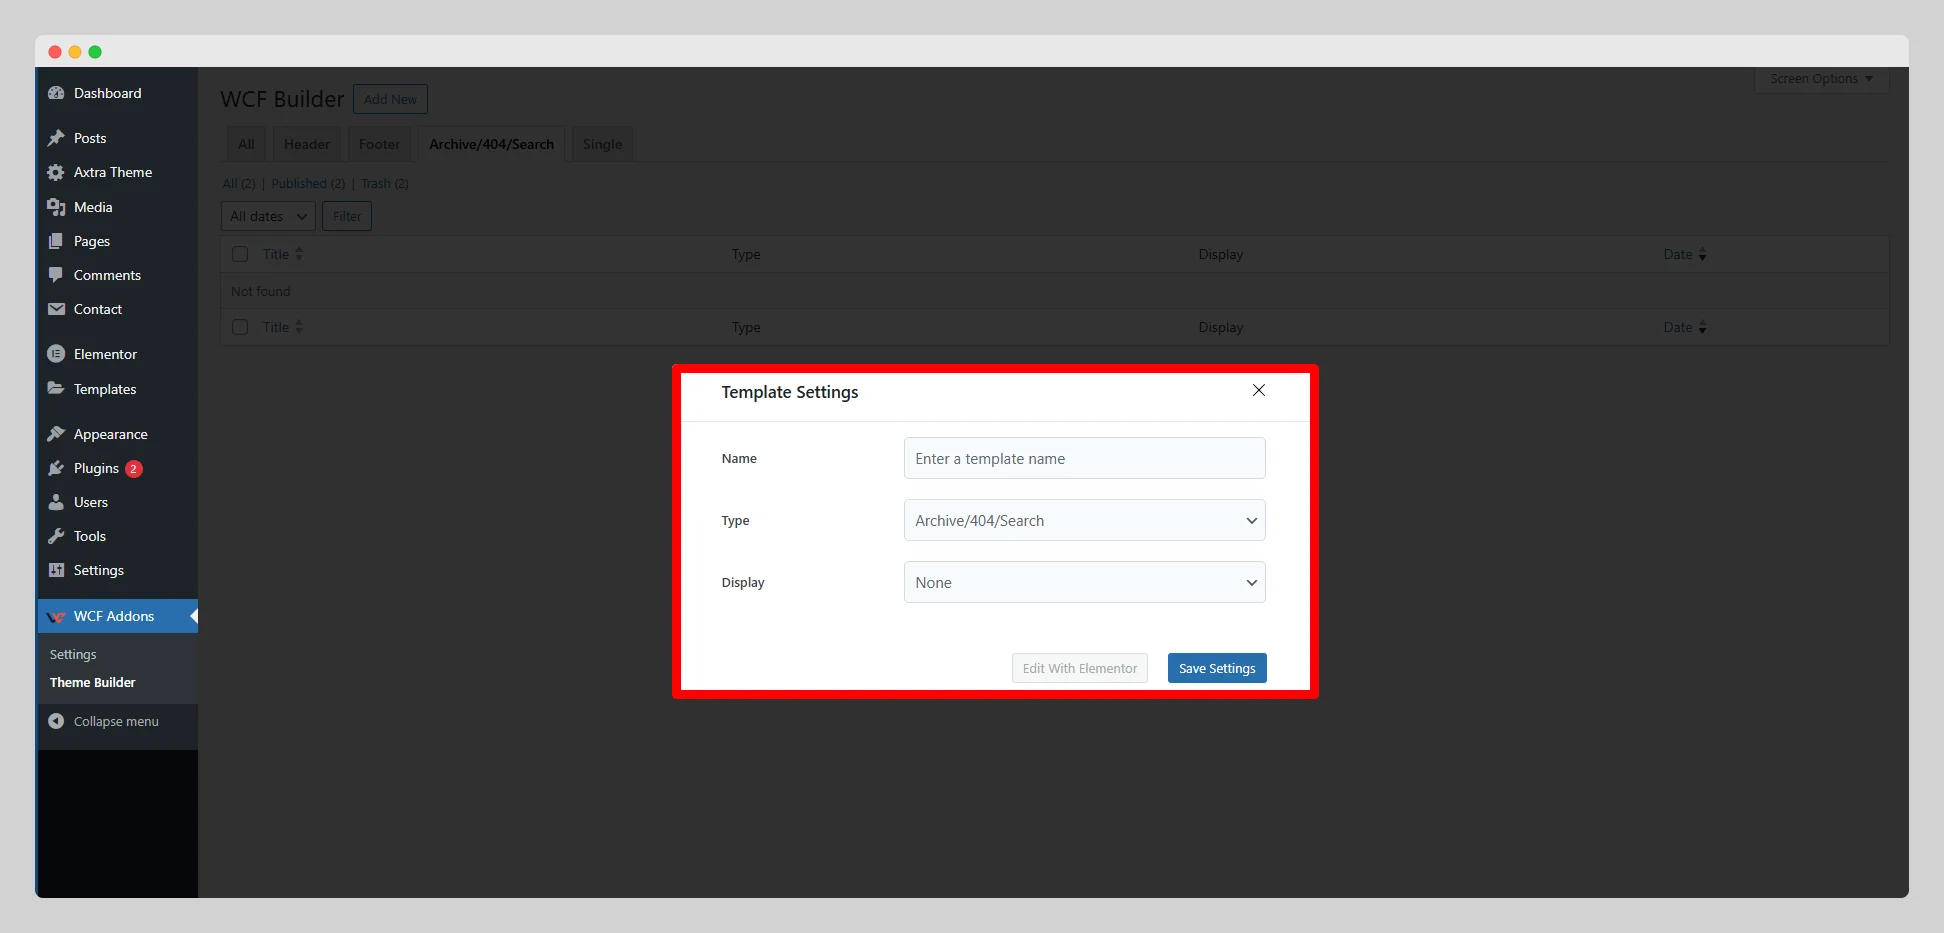Click the Type column header at top

pyautogui.click(x=746, y=254)
